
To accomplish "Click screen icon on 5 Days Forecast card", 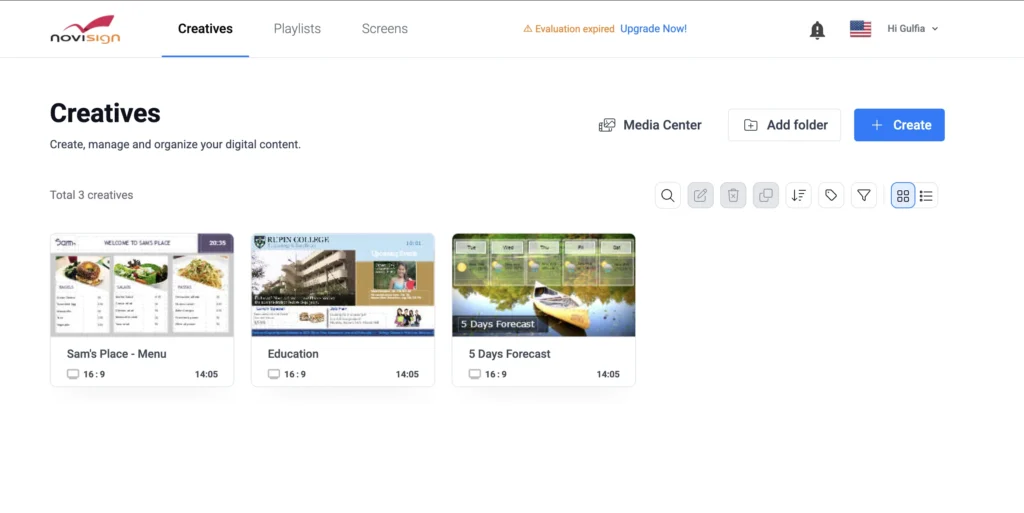I will tap(475, 374).
